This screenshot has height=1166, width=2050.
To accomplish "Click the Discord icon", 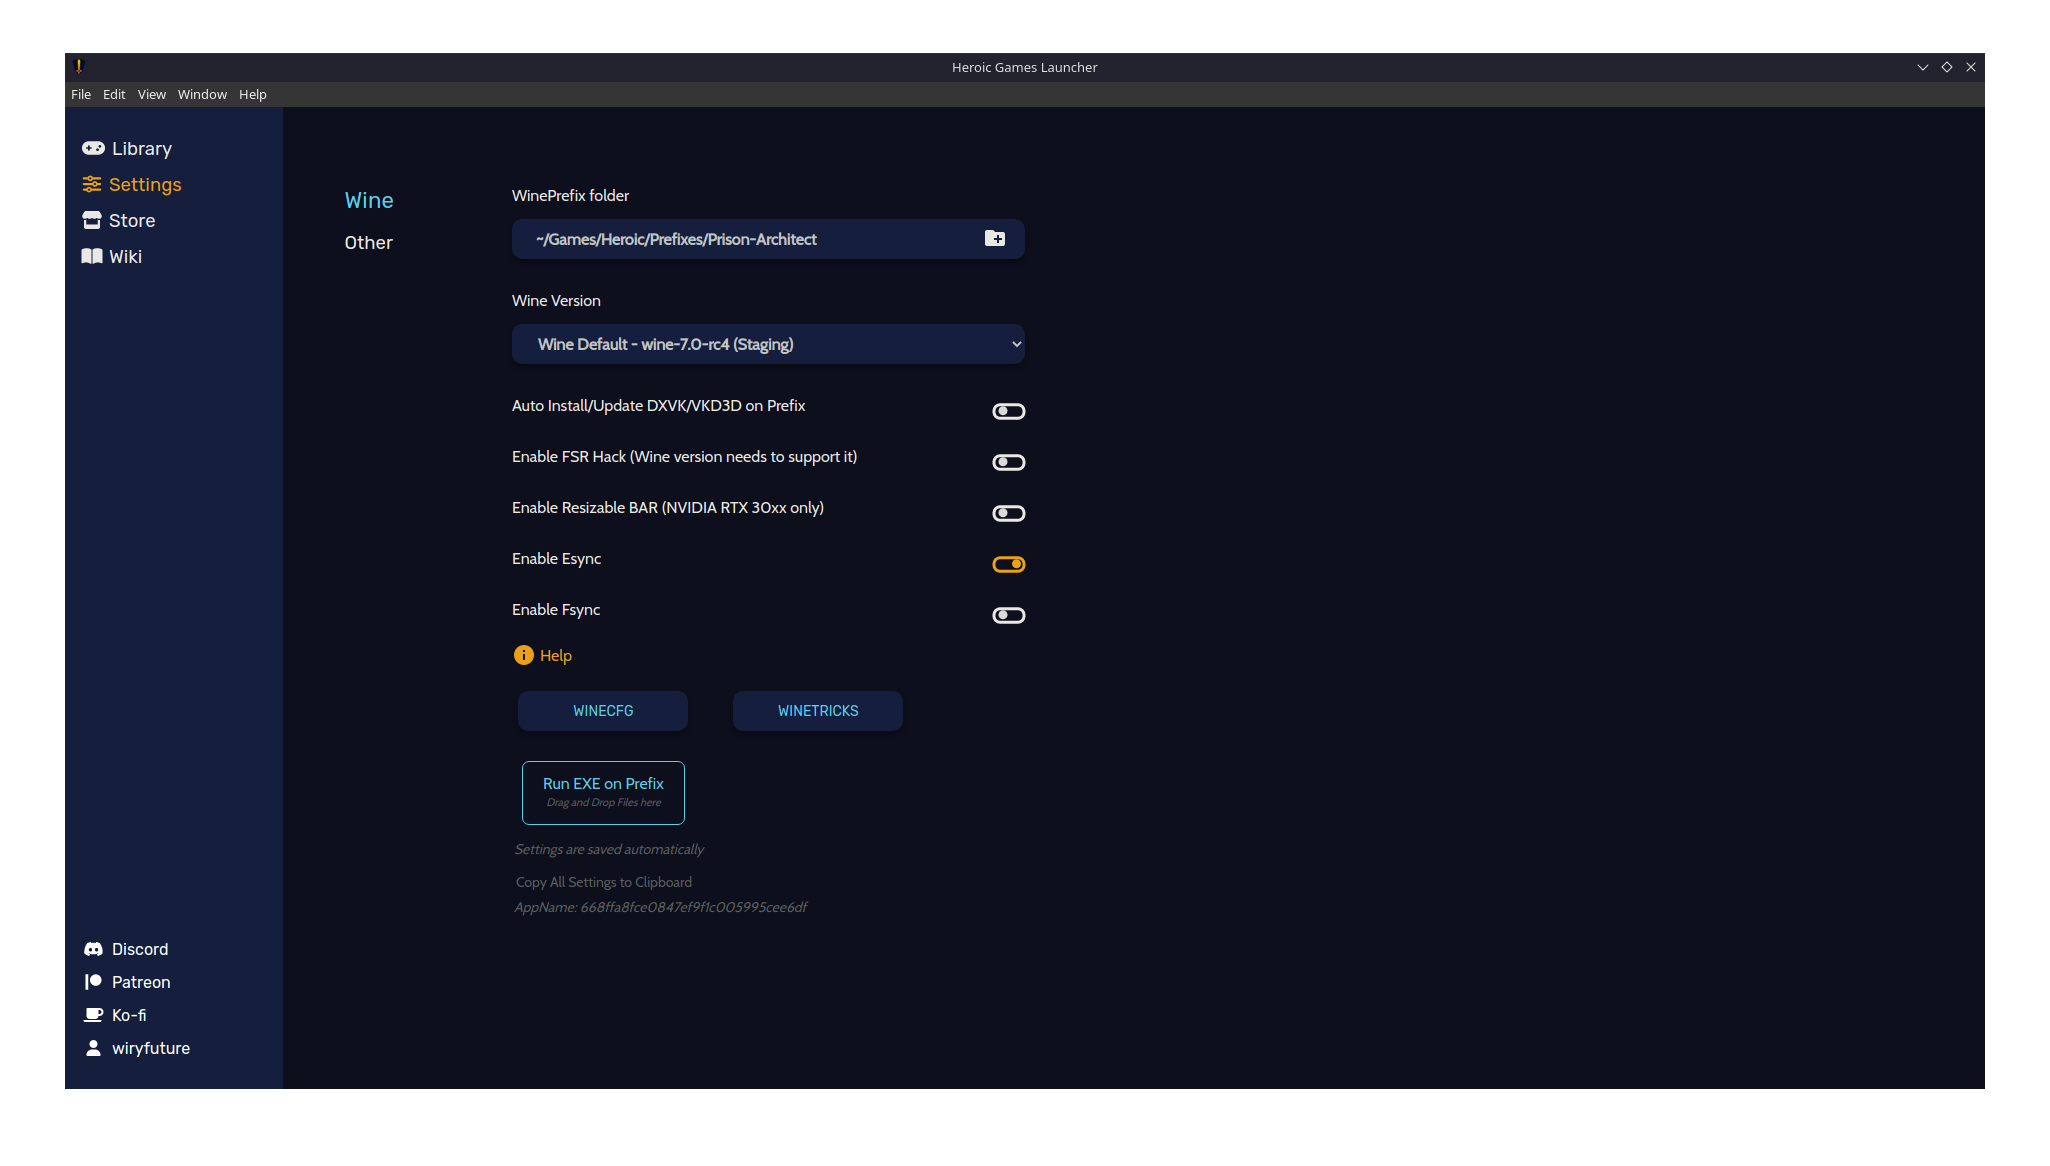I will 93,948.
